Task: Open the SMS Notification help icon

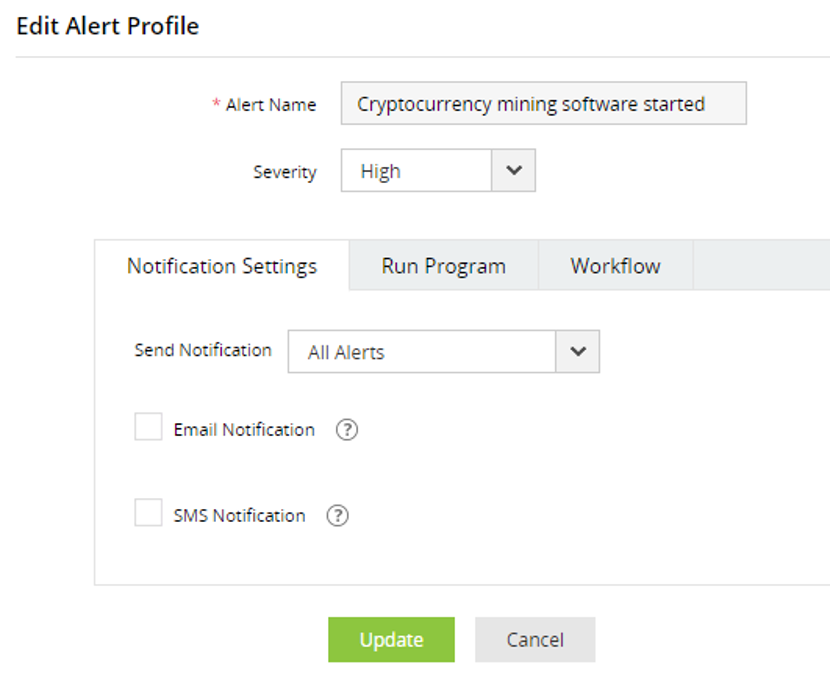Action: [x=338, y=516]
